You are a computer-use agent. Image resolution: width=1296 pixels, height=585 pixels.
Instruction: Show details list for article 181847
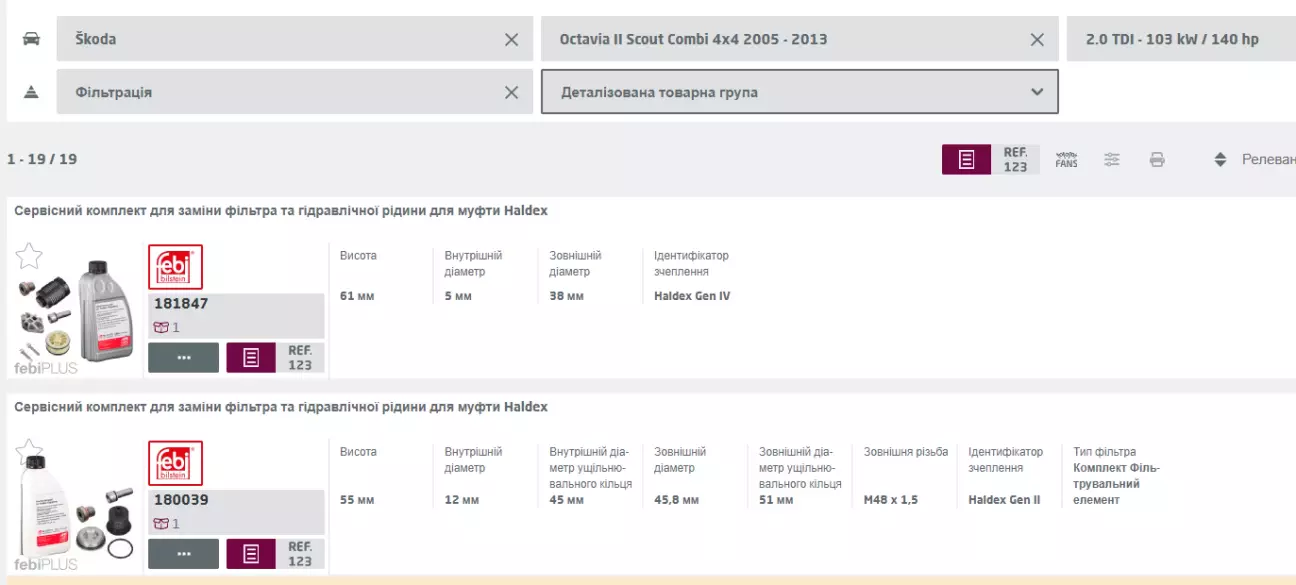point(251,357)
